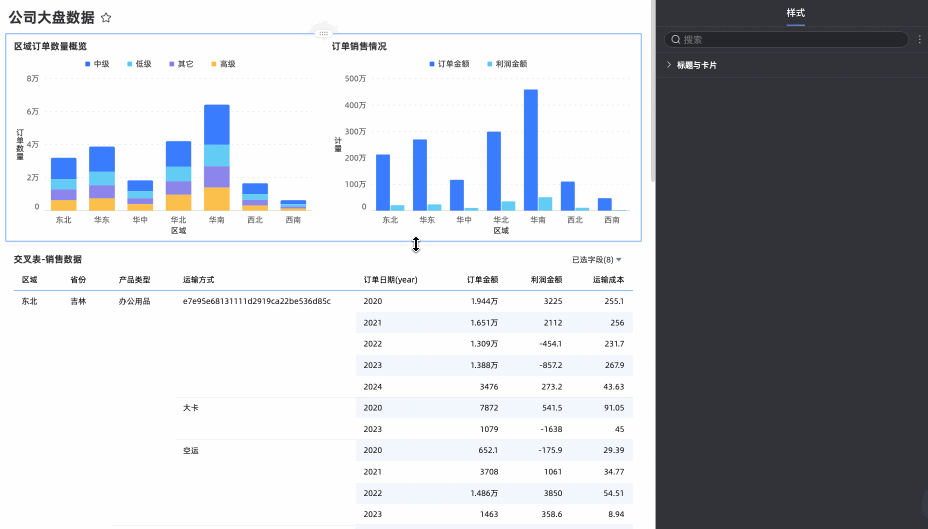Toggle the 高级 legend item
Viewport: 928px width, 529px height.
coord(223,64)
